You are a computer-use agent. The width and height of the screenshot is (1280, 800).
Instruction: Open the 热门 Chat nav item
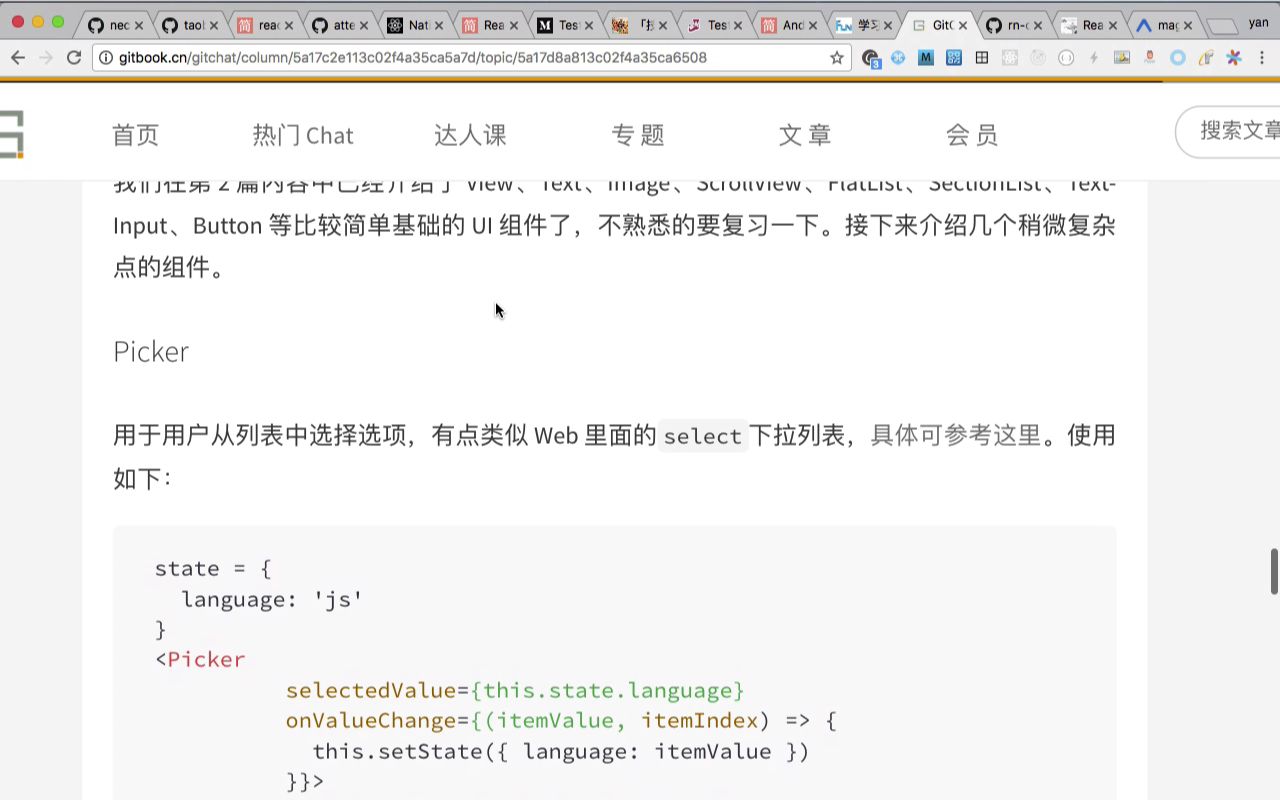coord(303,135)
